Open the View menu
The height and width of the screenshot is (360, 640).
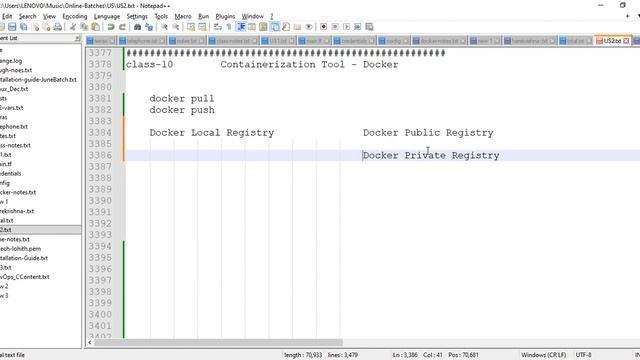(49, 16)
